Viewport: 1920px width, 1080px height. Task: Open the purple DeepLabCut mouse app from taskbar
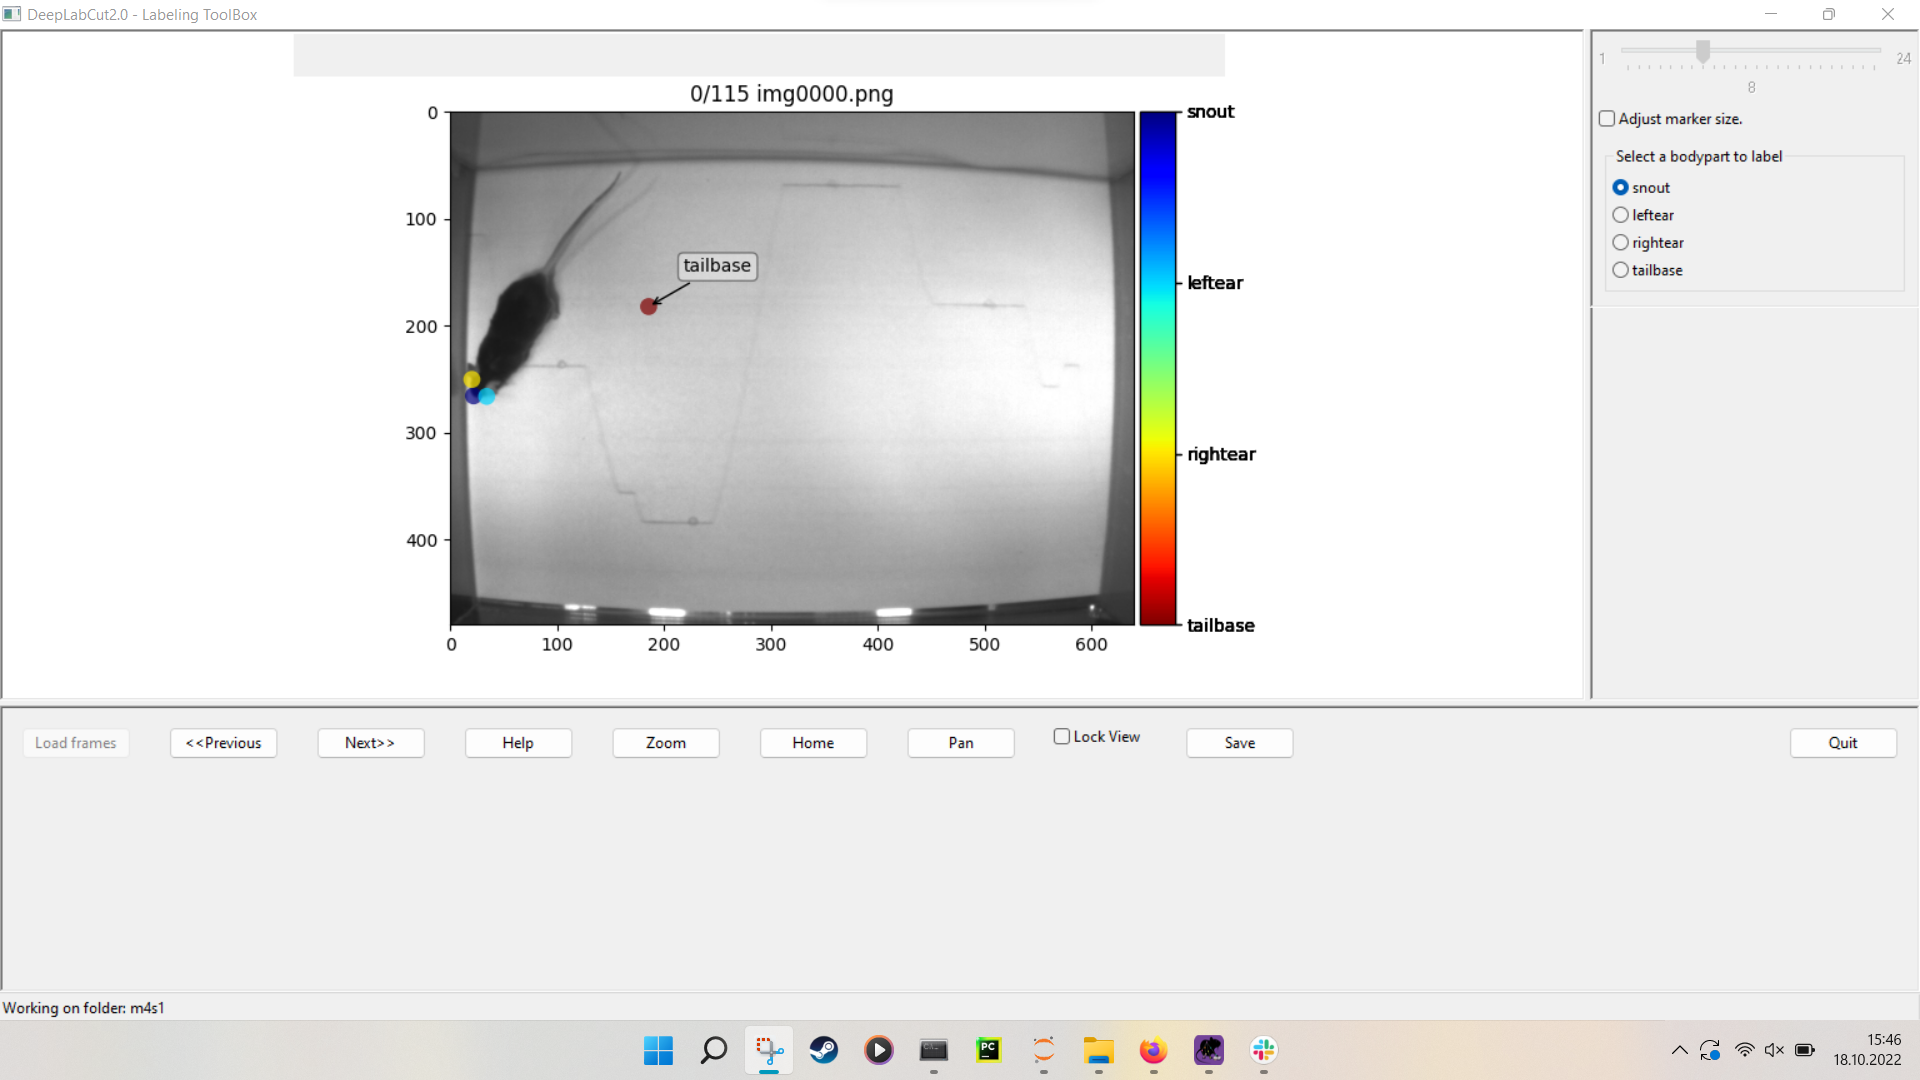pyautogui.click(x=1208, y=1050)
